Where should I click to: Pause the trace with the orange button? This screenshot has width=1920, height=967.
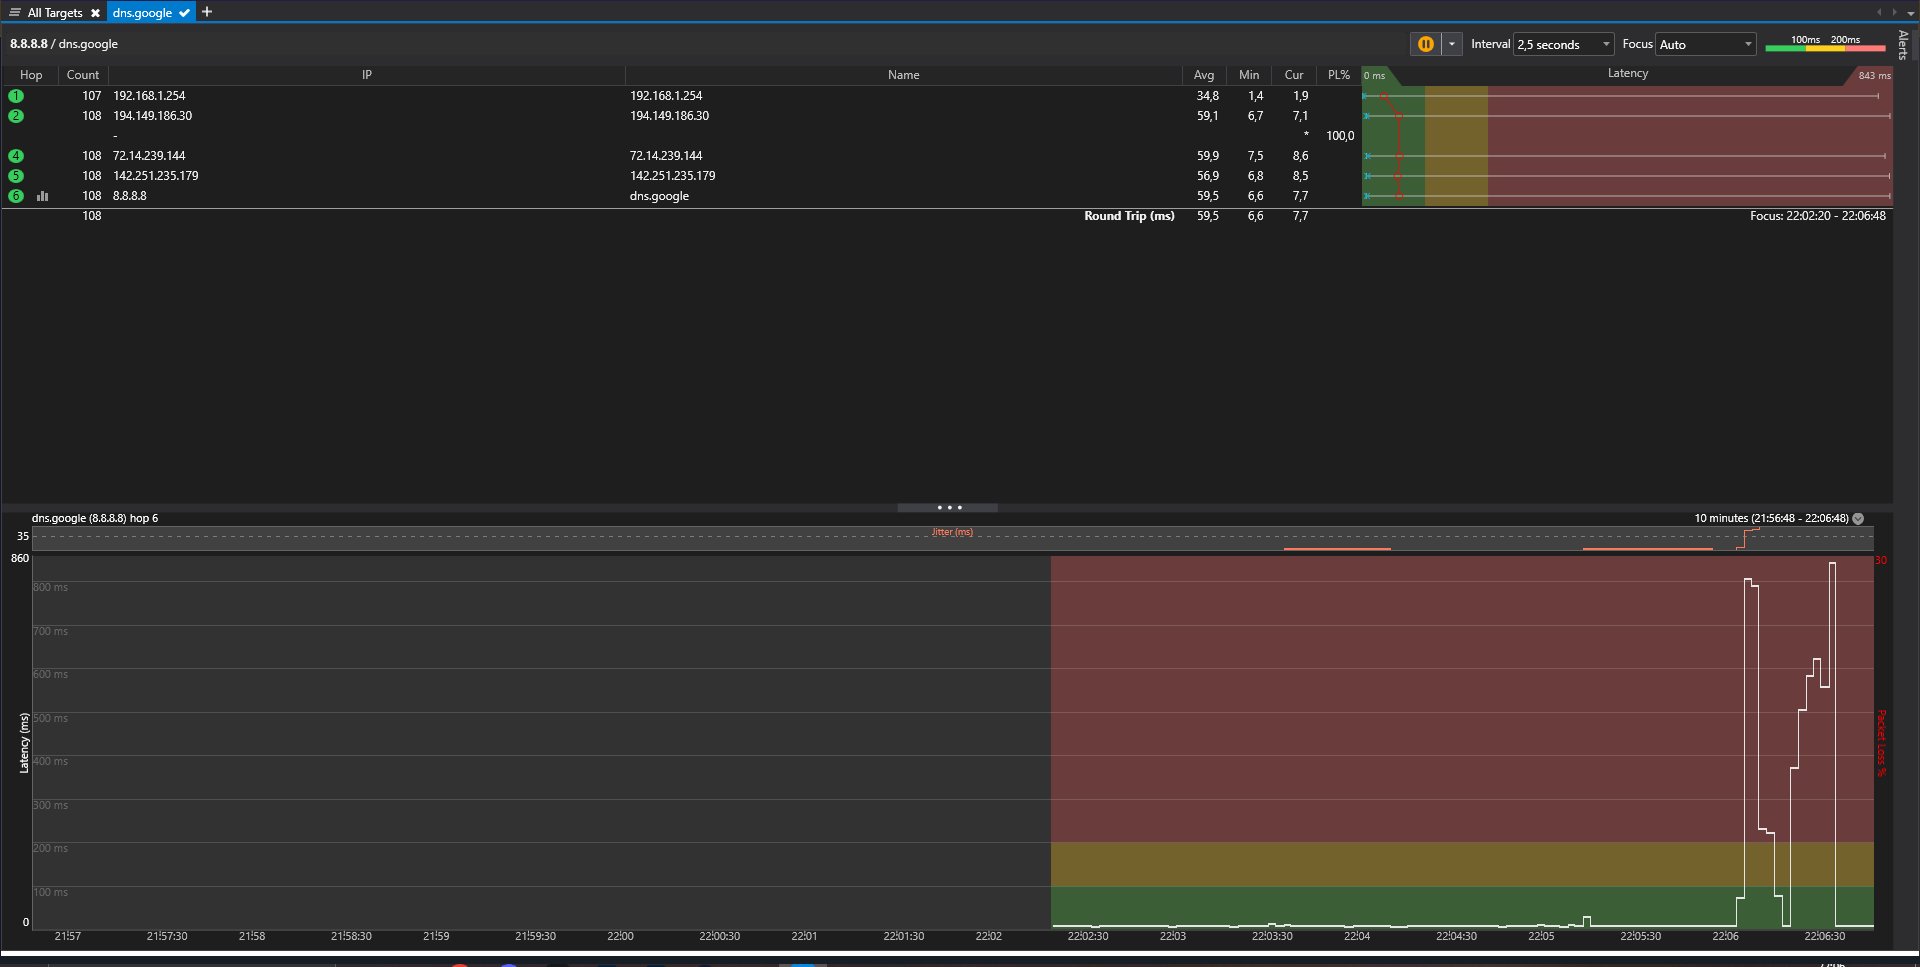(x=1425, y=44)
